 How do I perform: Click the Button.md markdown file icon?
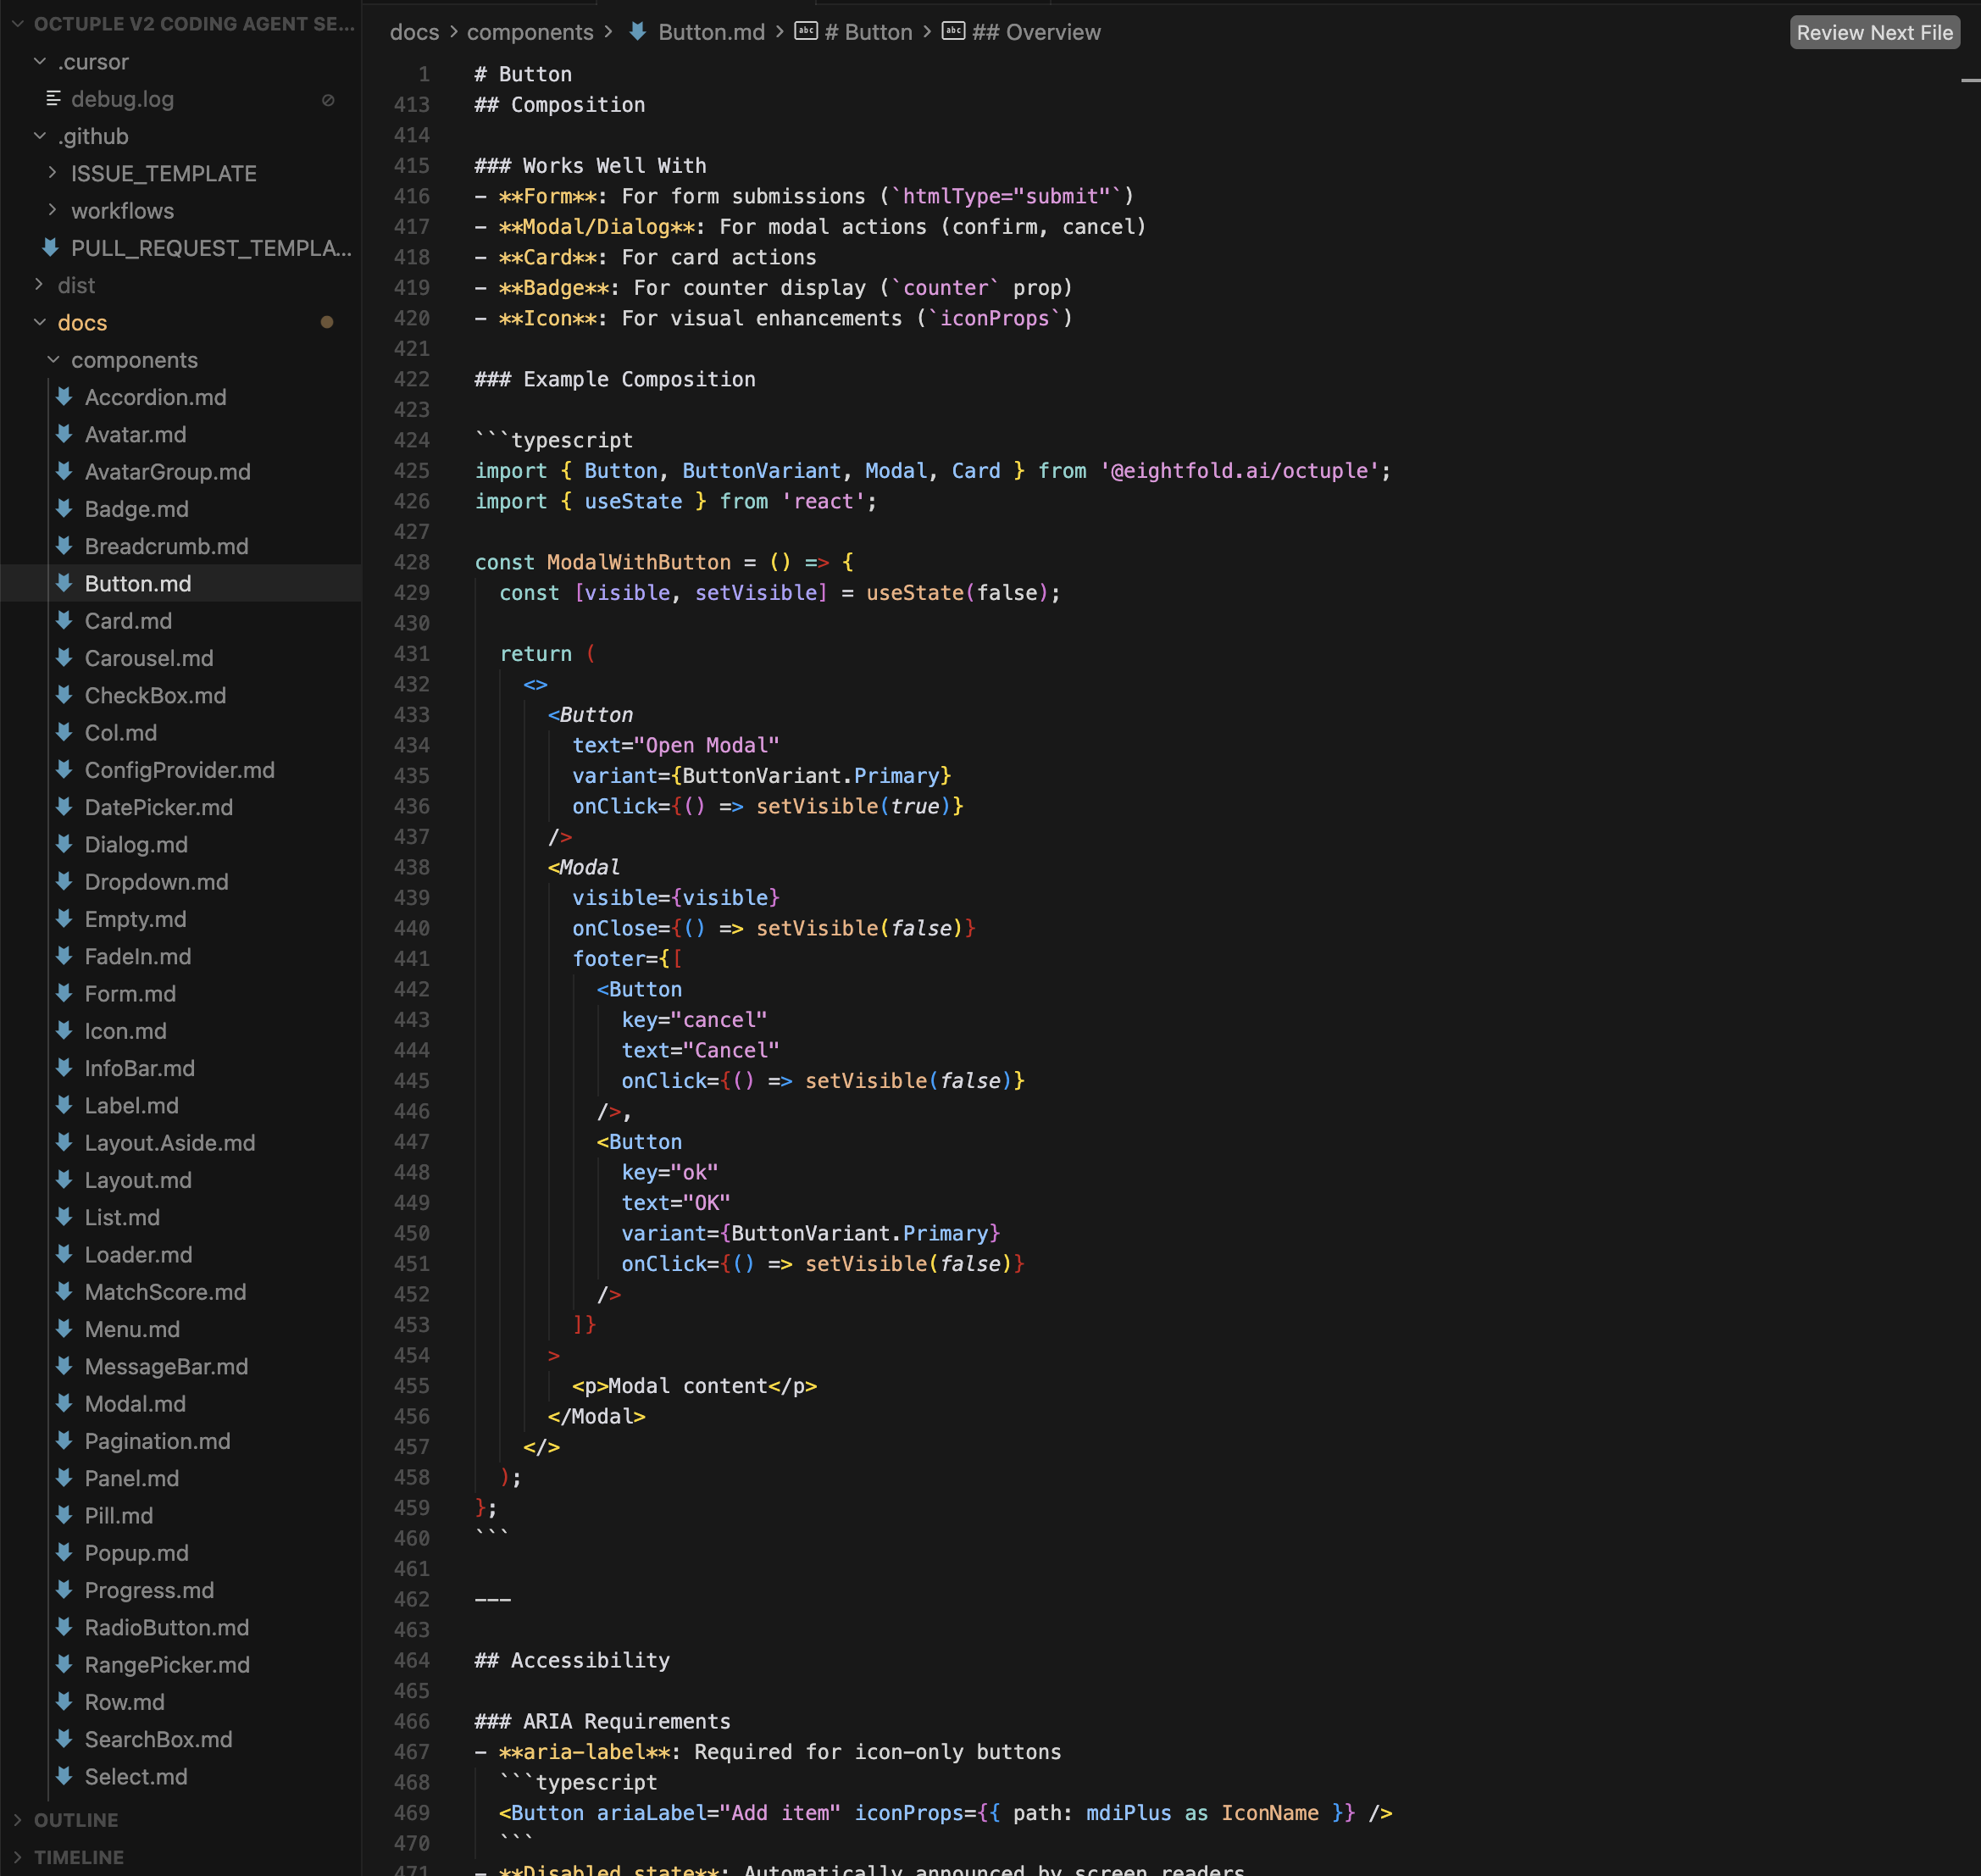click(x=64, y=583)
